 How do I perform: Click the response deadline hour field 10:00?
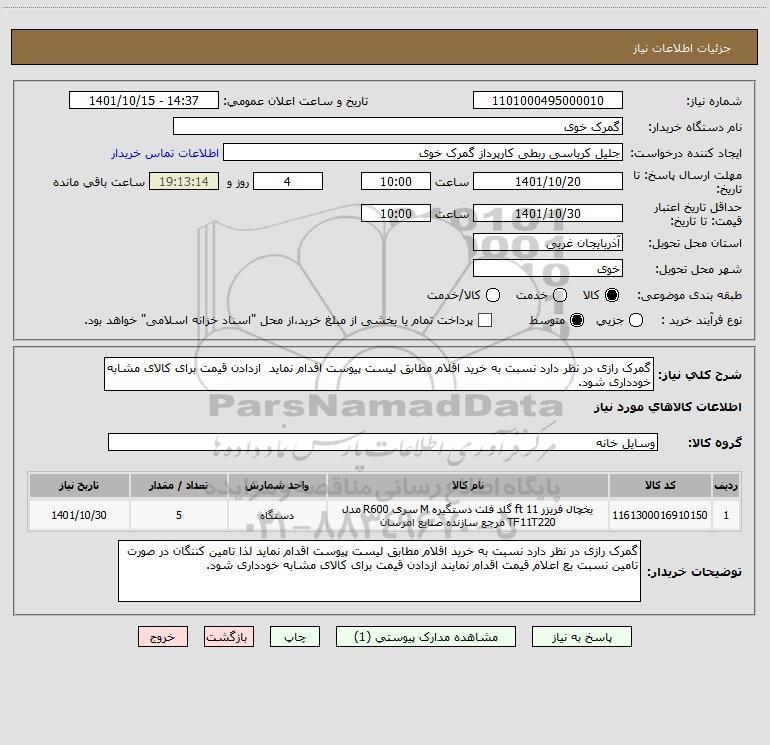(396, 181)
